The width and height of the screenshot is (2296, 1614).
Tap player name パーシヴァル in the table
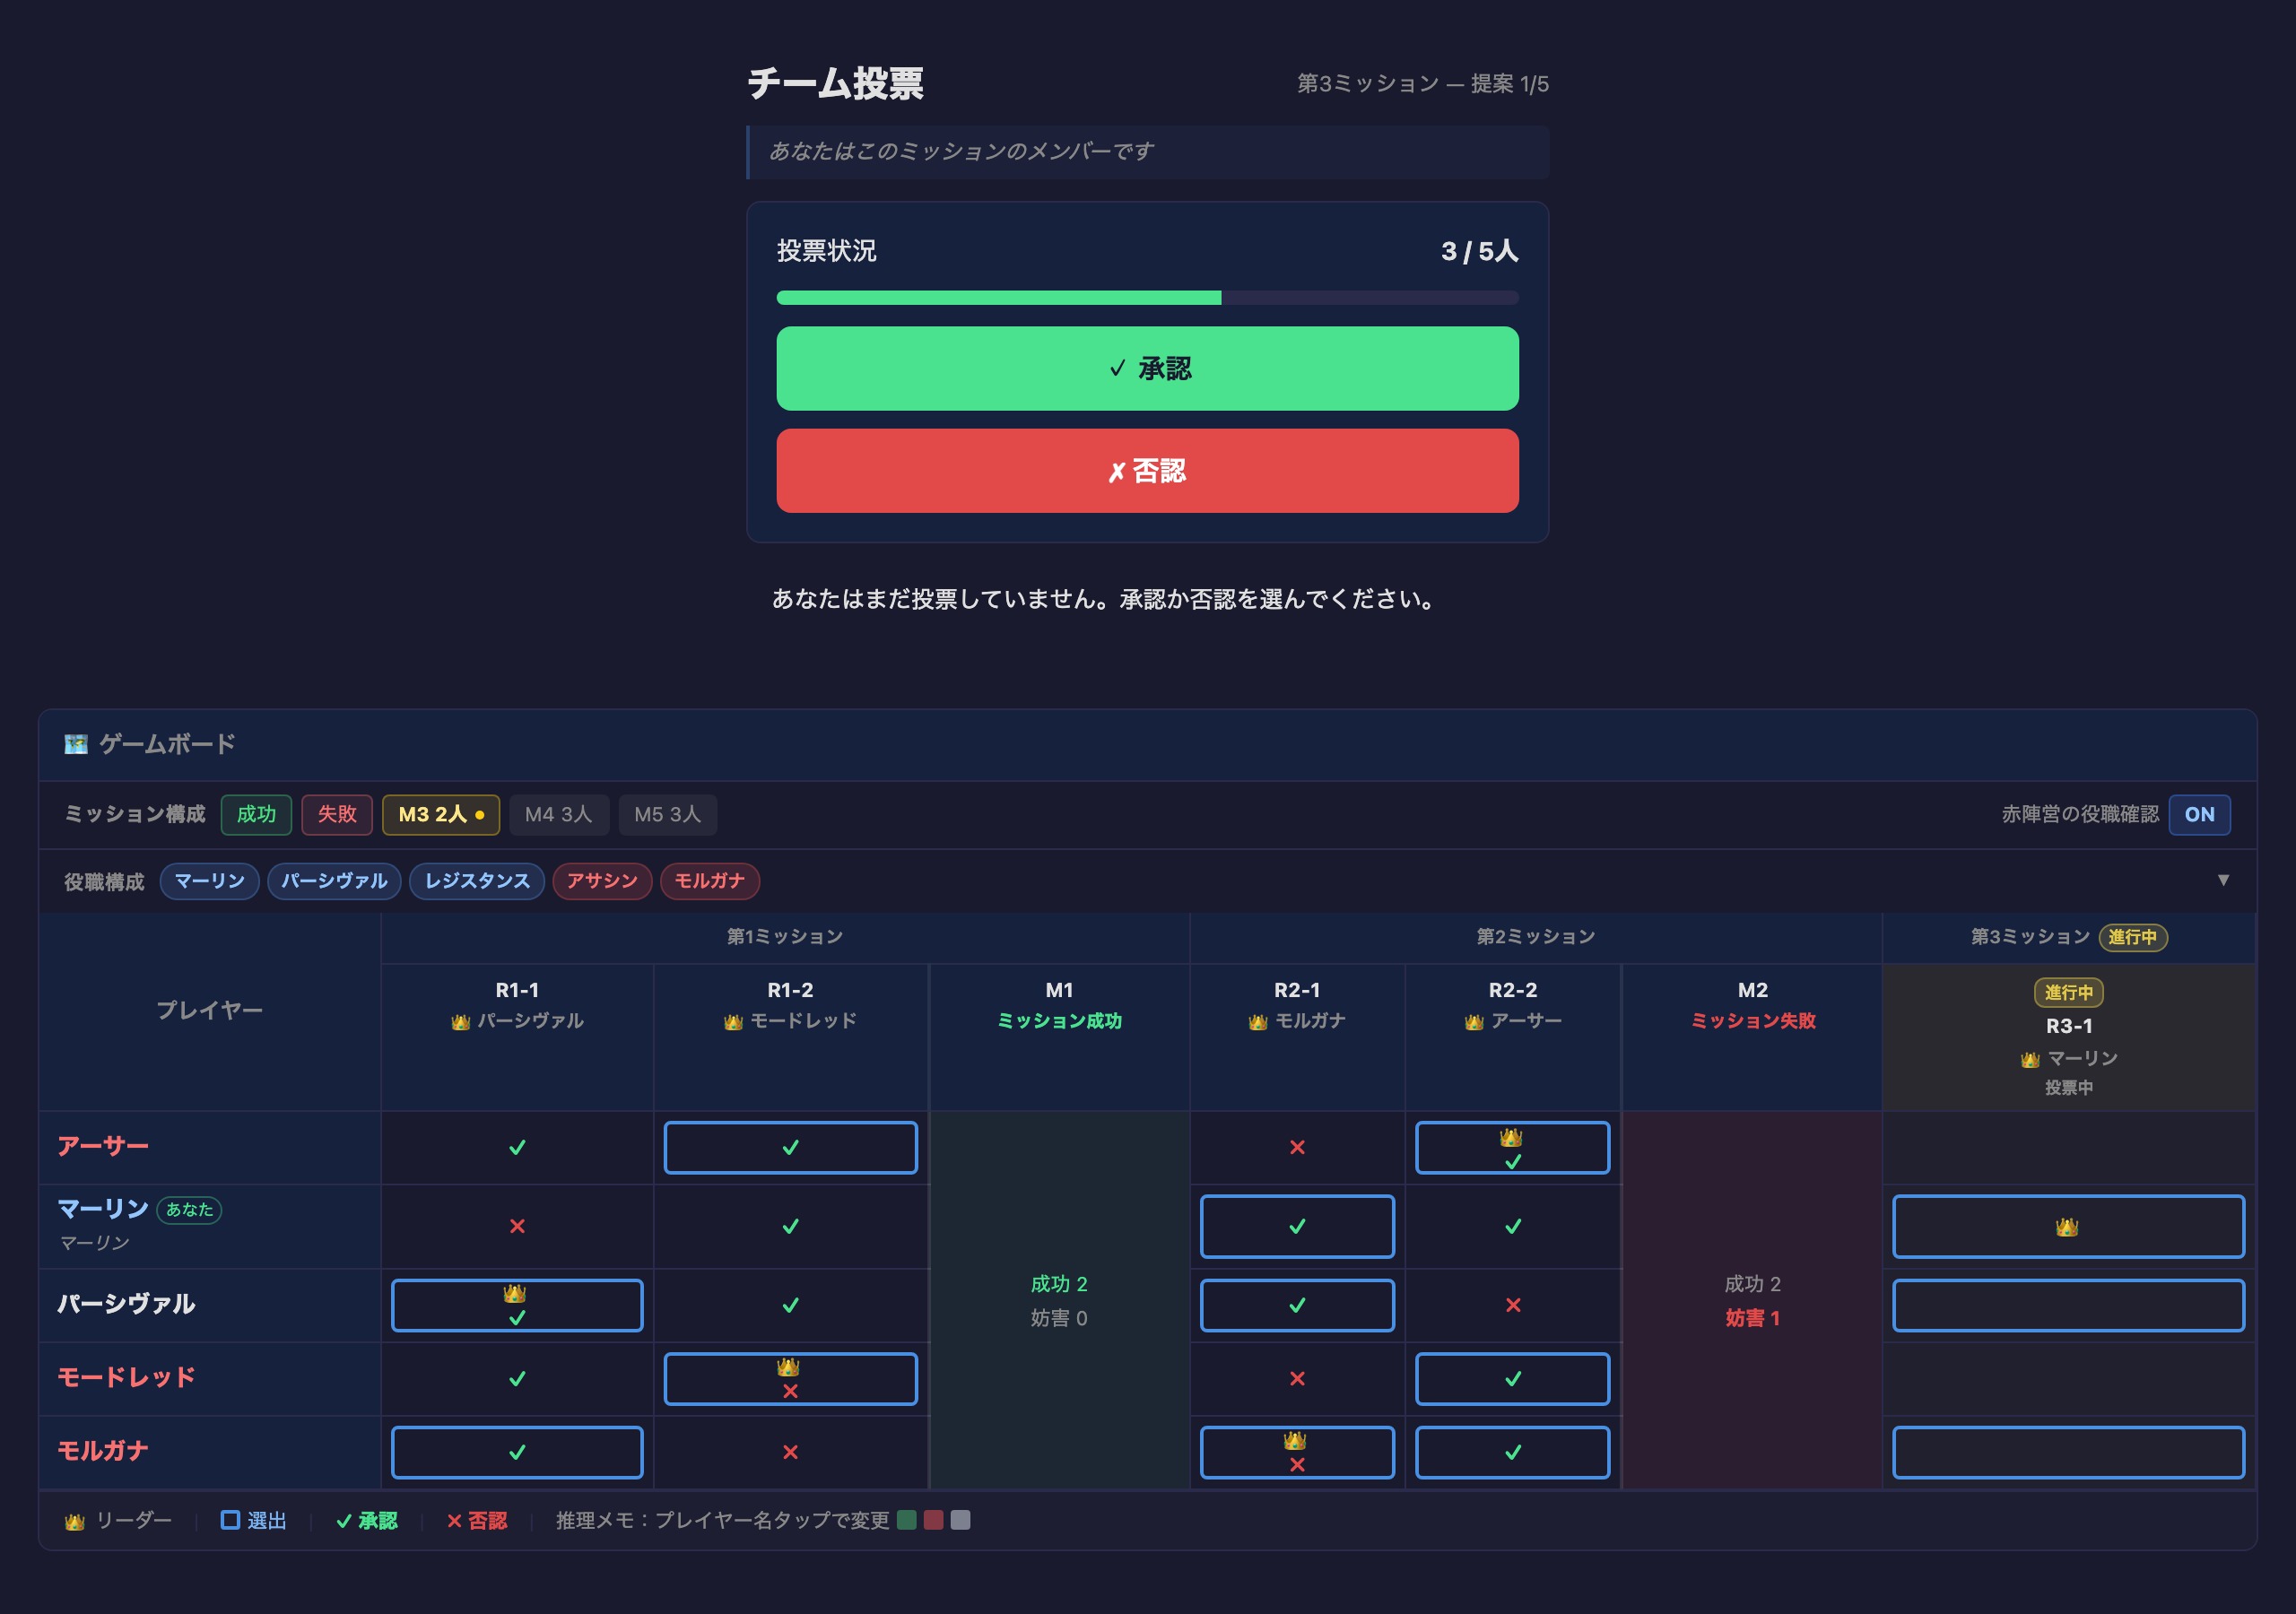pos(126,1304)
